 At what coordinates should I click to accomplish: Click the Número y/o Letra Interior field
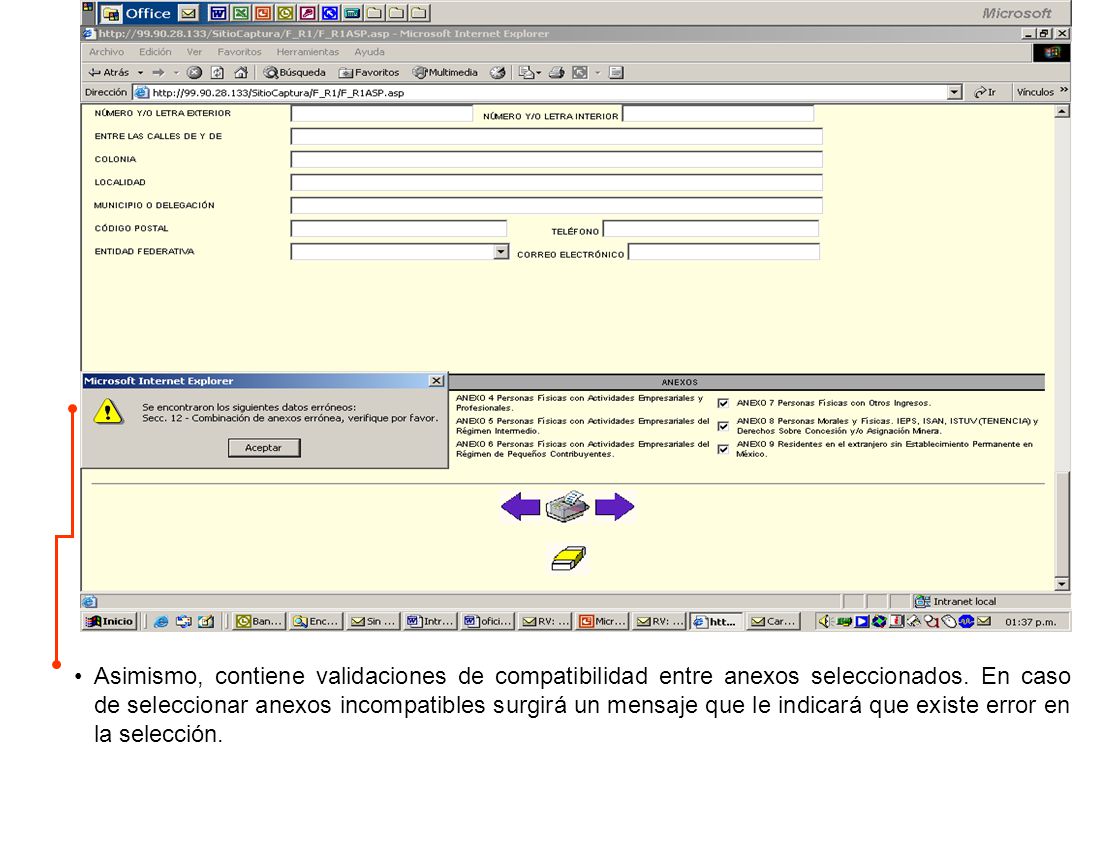click(x=718, y=114)
